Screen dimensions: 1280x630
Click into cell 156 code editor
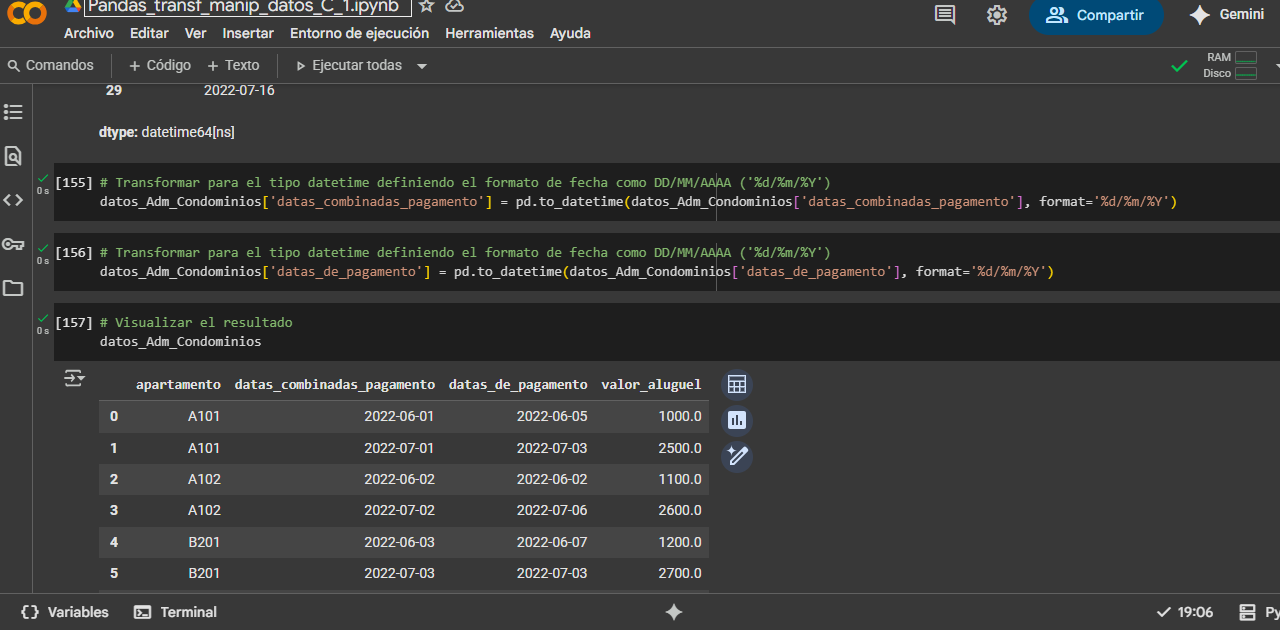(666, 262)
